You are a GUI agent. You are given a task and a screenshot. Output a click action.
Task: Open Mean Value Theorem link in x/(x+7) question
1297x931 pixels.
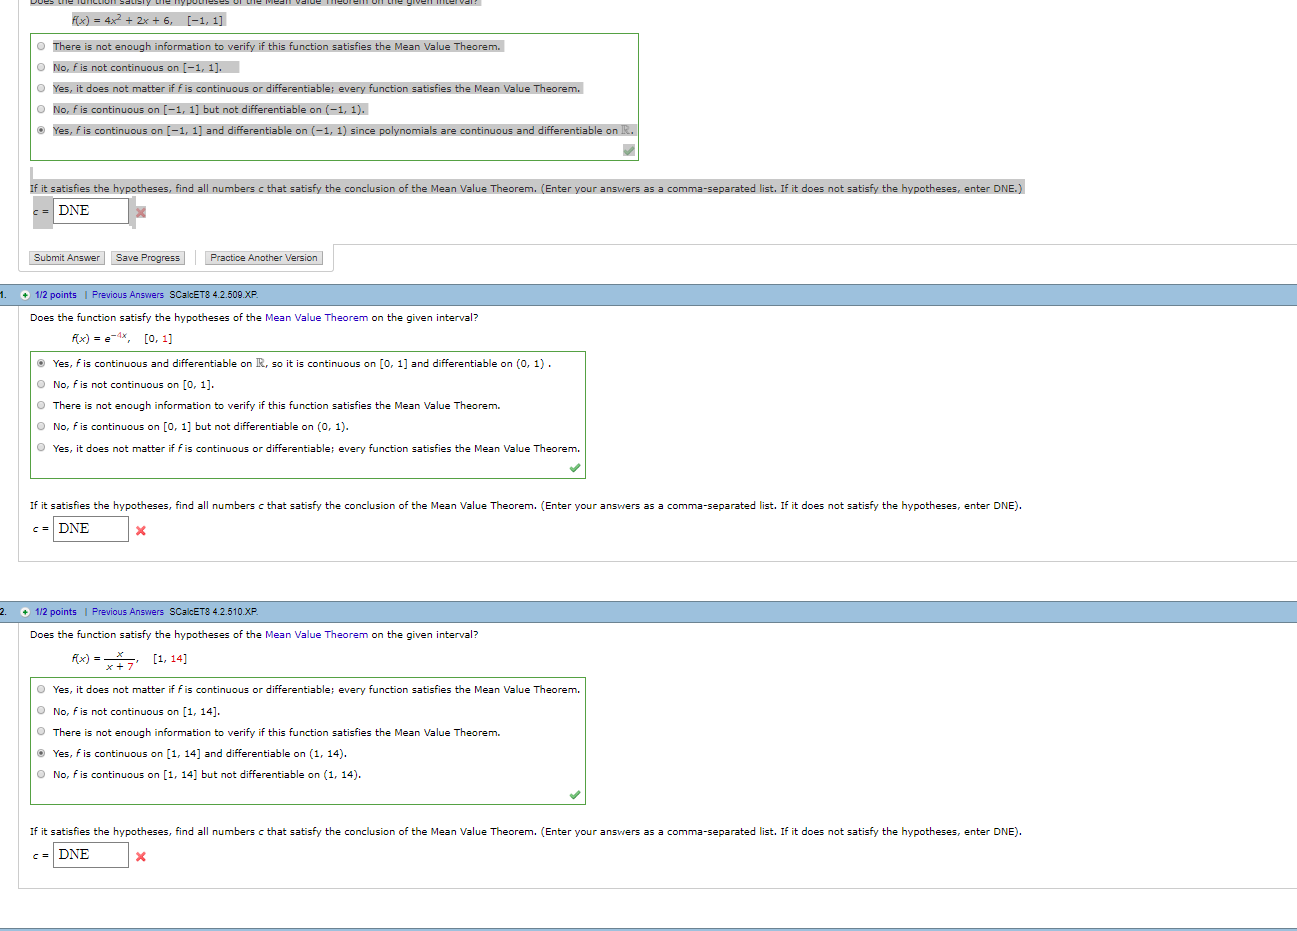coord(316,635)
